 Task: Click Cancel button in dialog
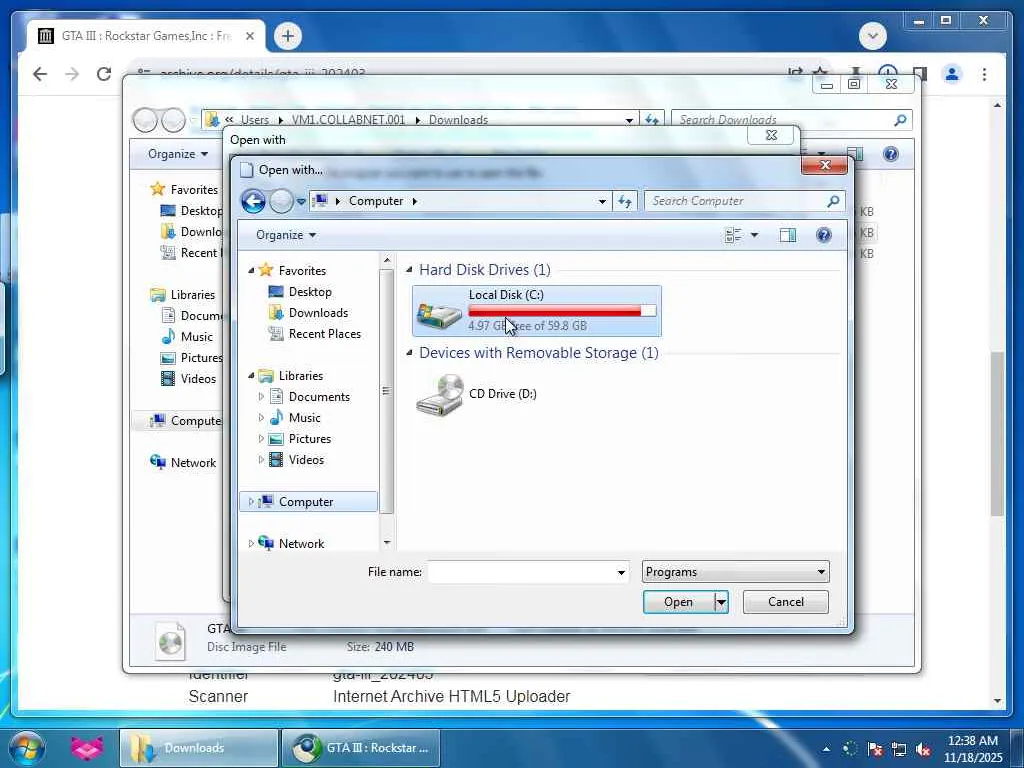pyautogui.click(x=786, y=602)
